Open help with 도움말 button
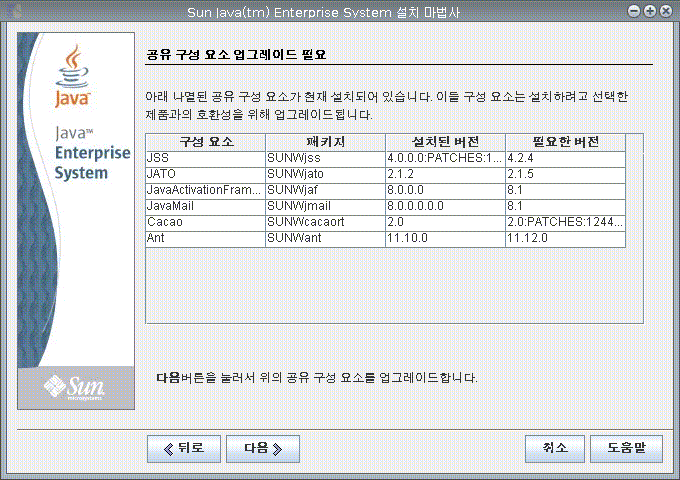The height and width of the screenshot is (480, 680). click(626, 449)
